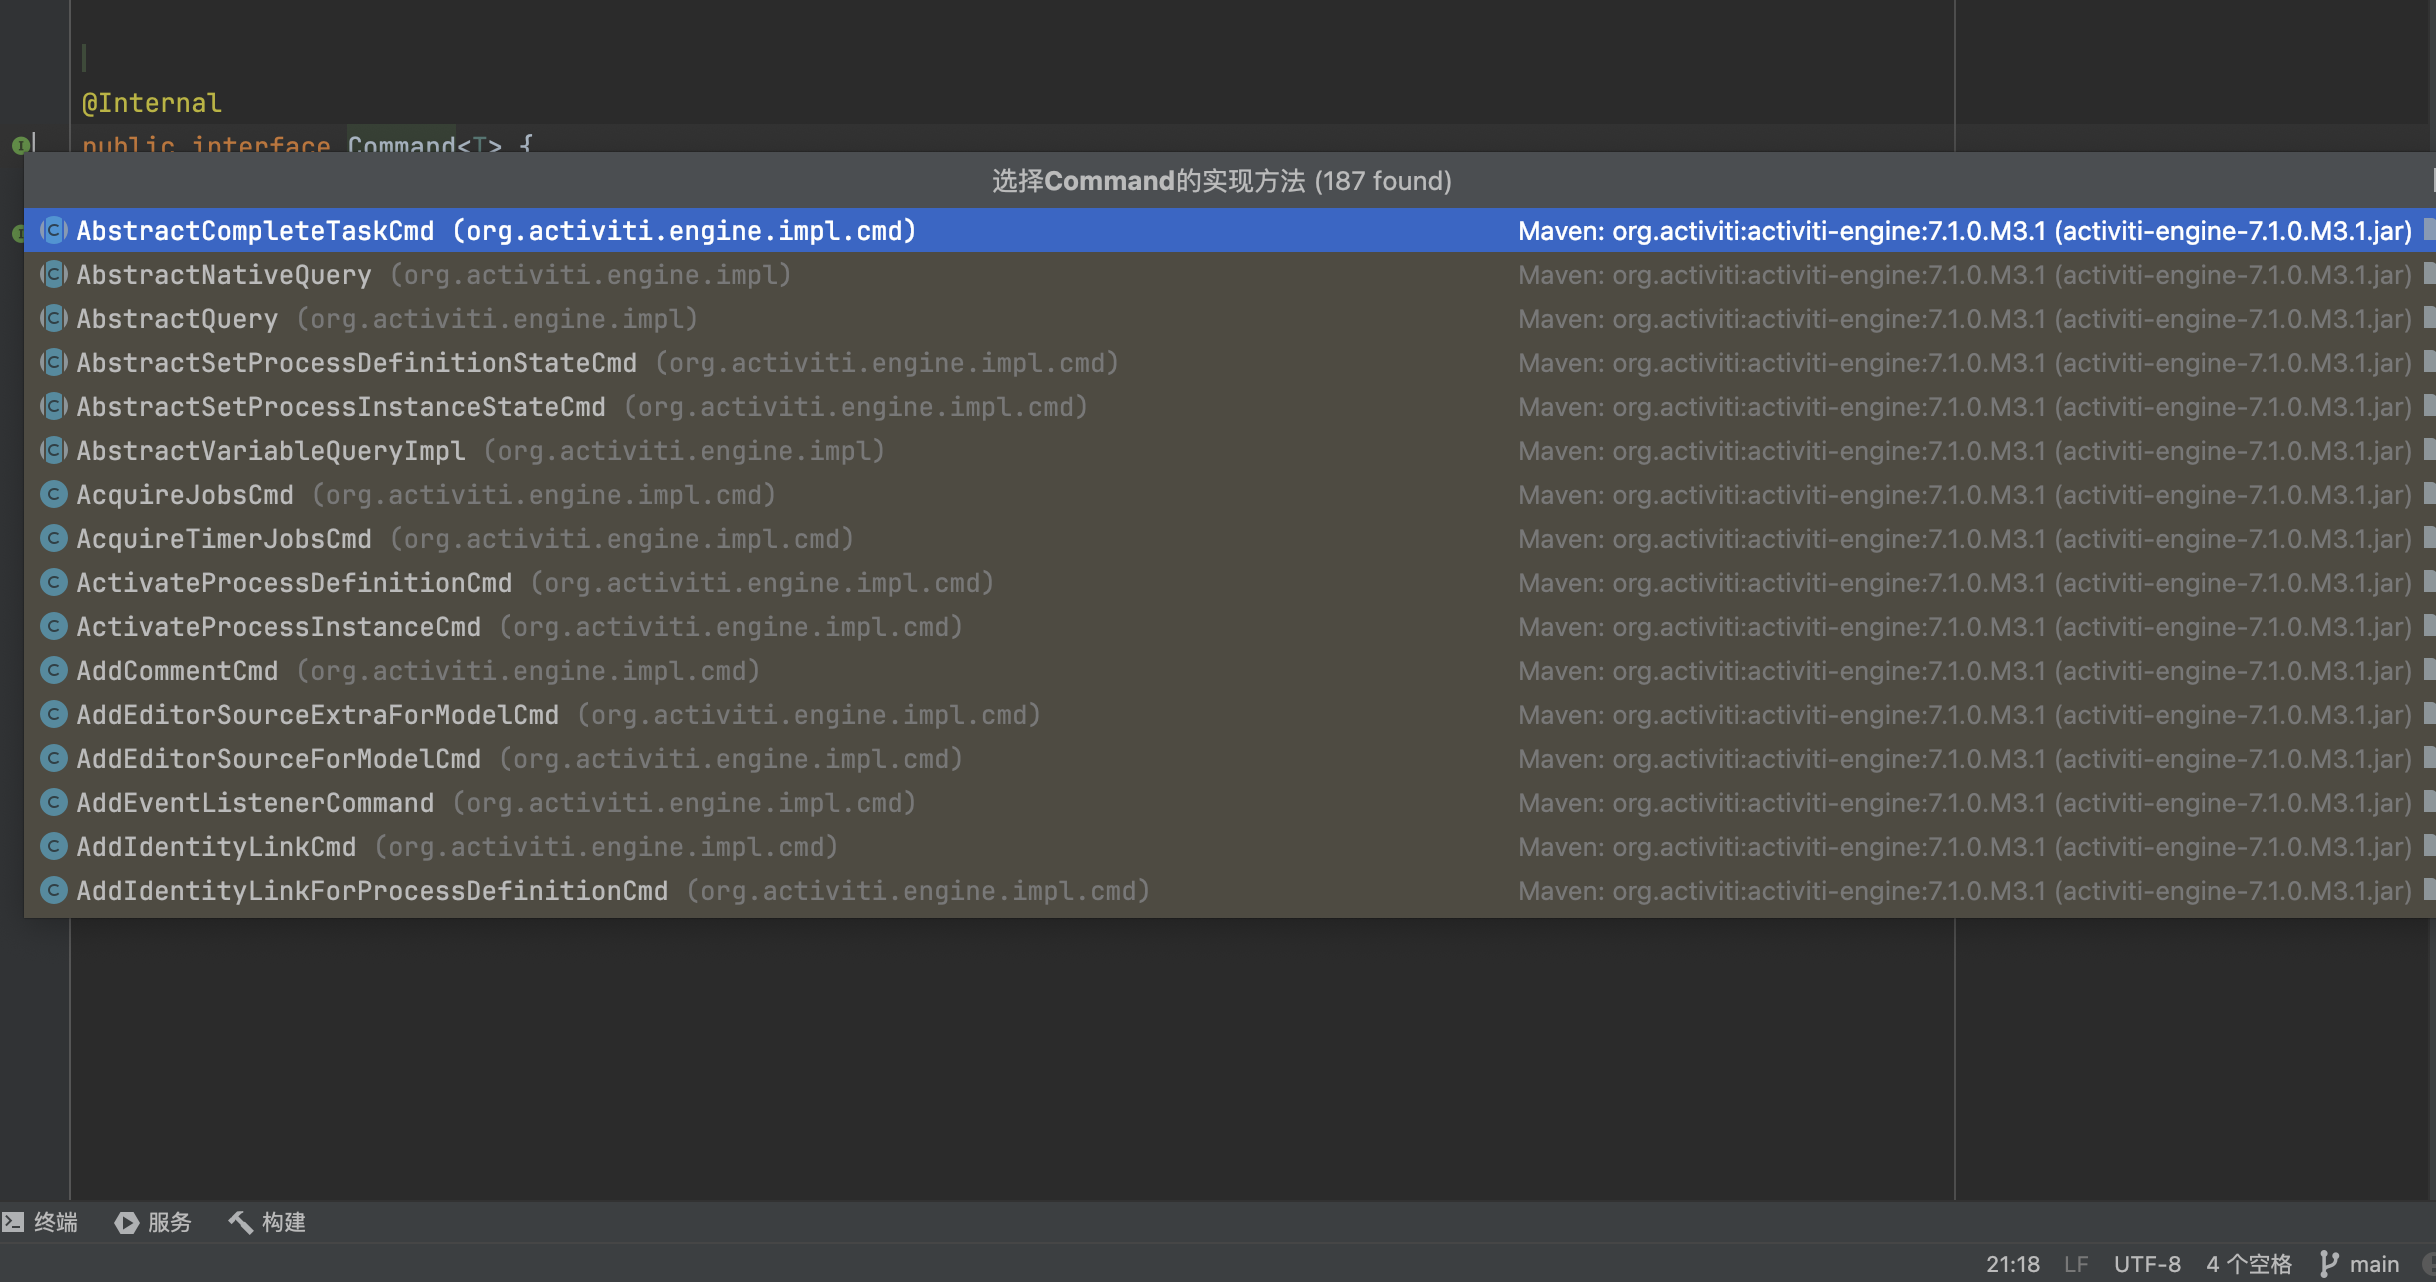
Task: Click the 构建 build hammer icon
Action: coord(239,1222)
